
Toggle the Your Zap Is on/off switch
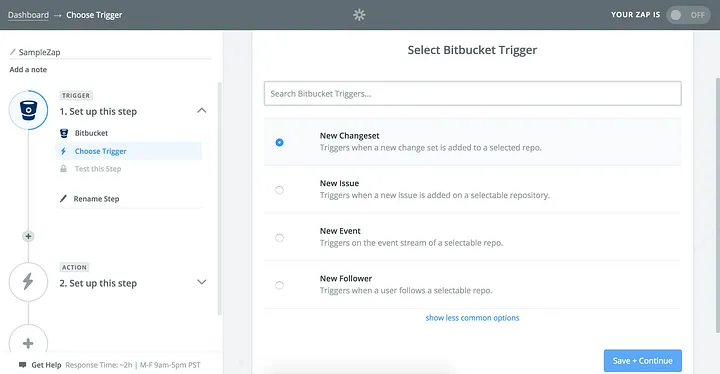click(x=688, y=15)
